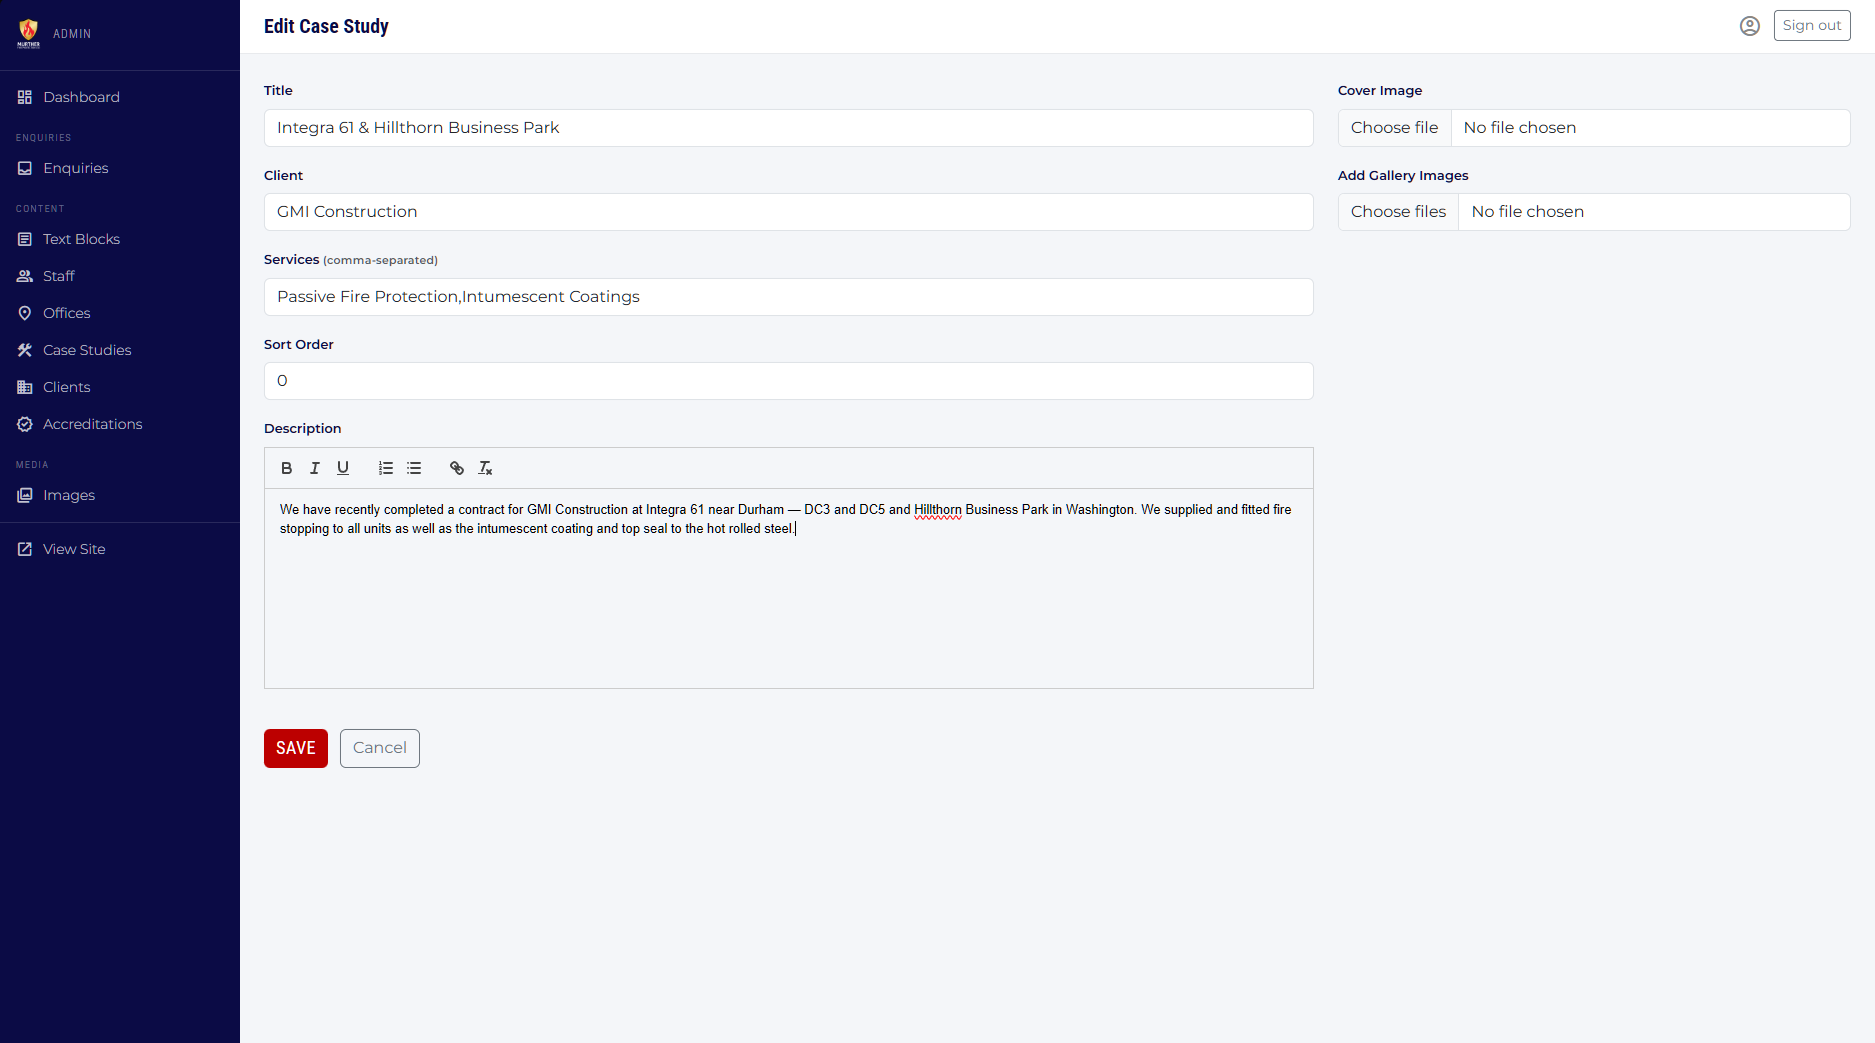Click the Sort Order input field
1875x1043 pixels.
click(788, 381)
